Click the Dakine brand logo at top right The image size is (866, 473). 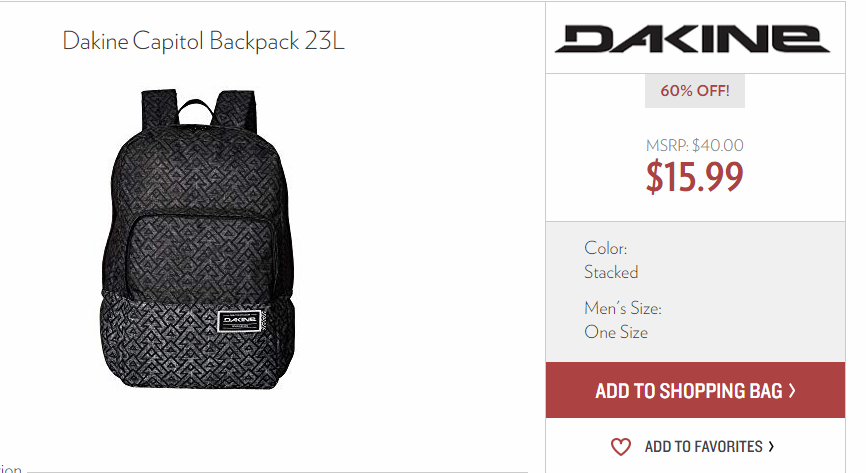tap(692, 39)
